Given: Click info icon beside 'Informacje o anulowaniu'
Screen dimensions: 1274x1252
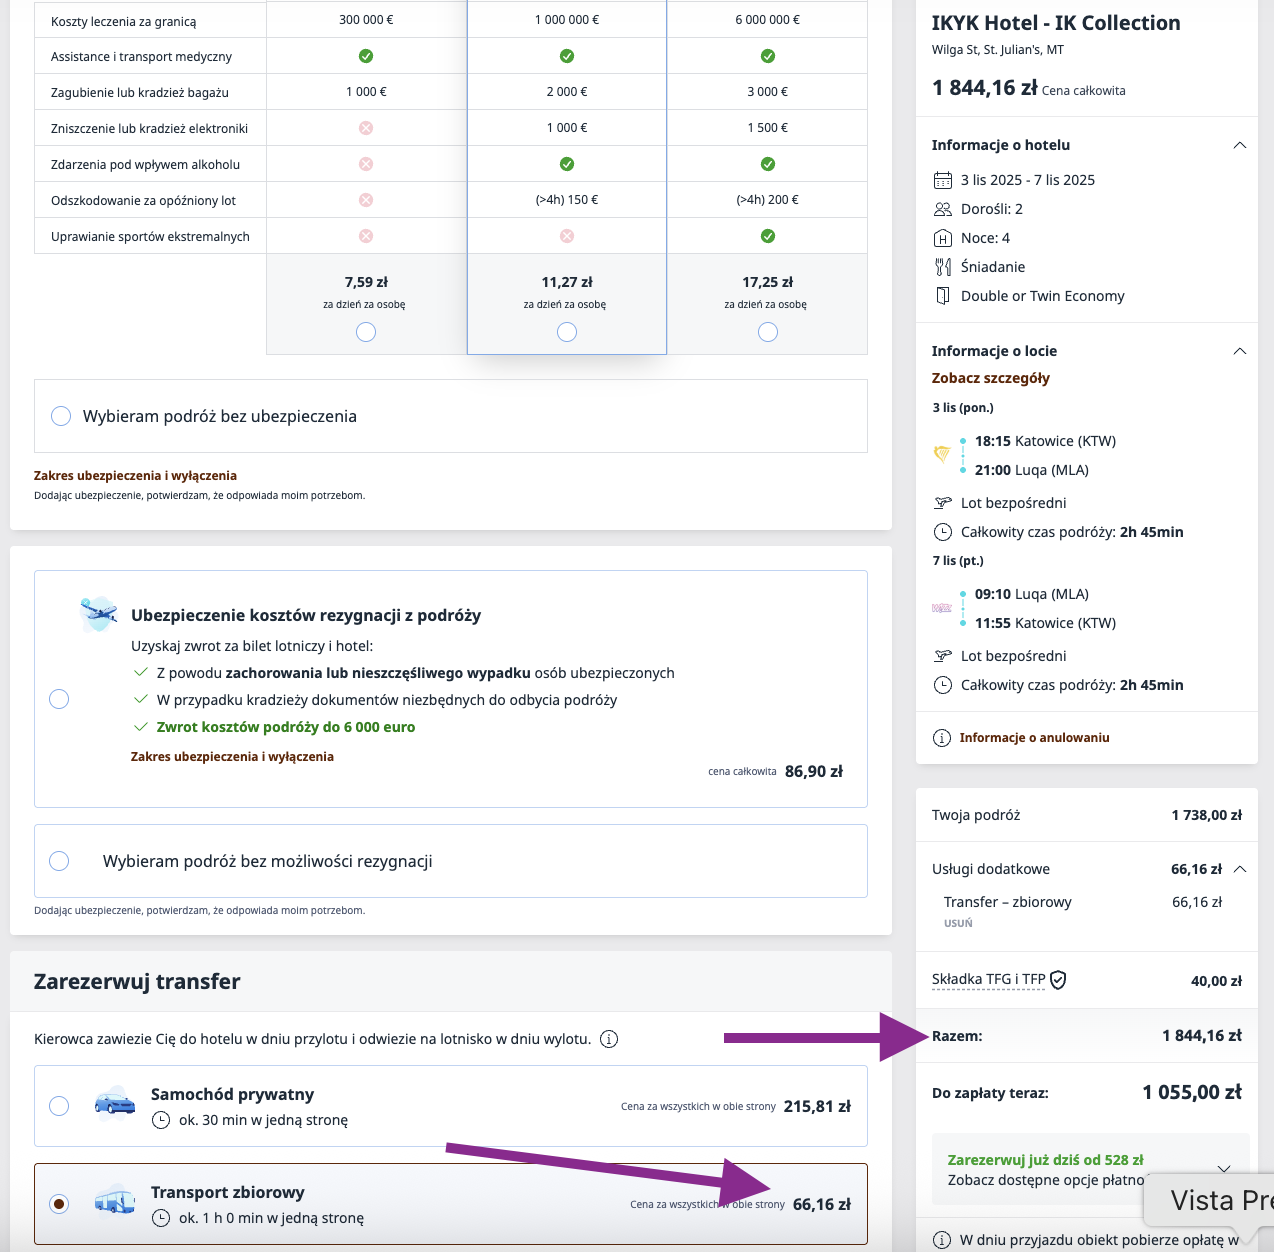Looking at the screenshot, I should (942, 738).
